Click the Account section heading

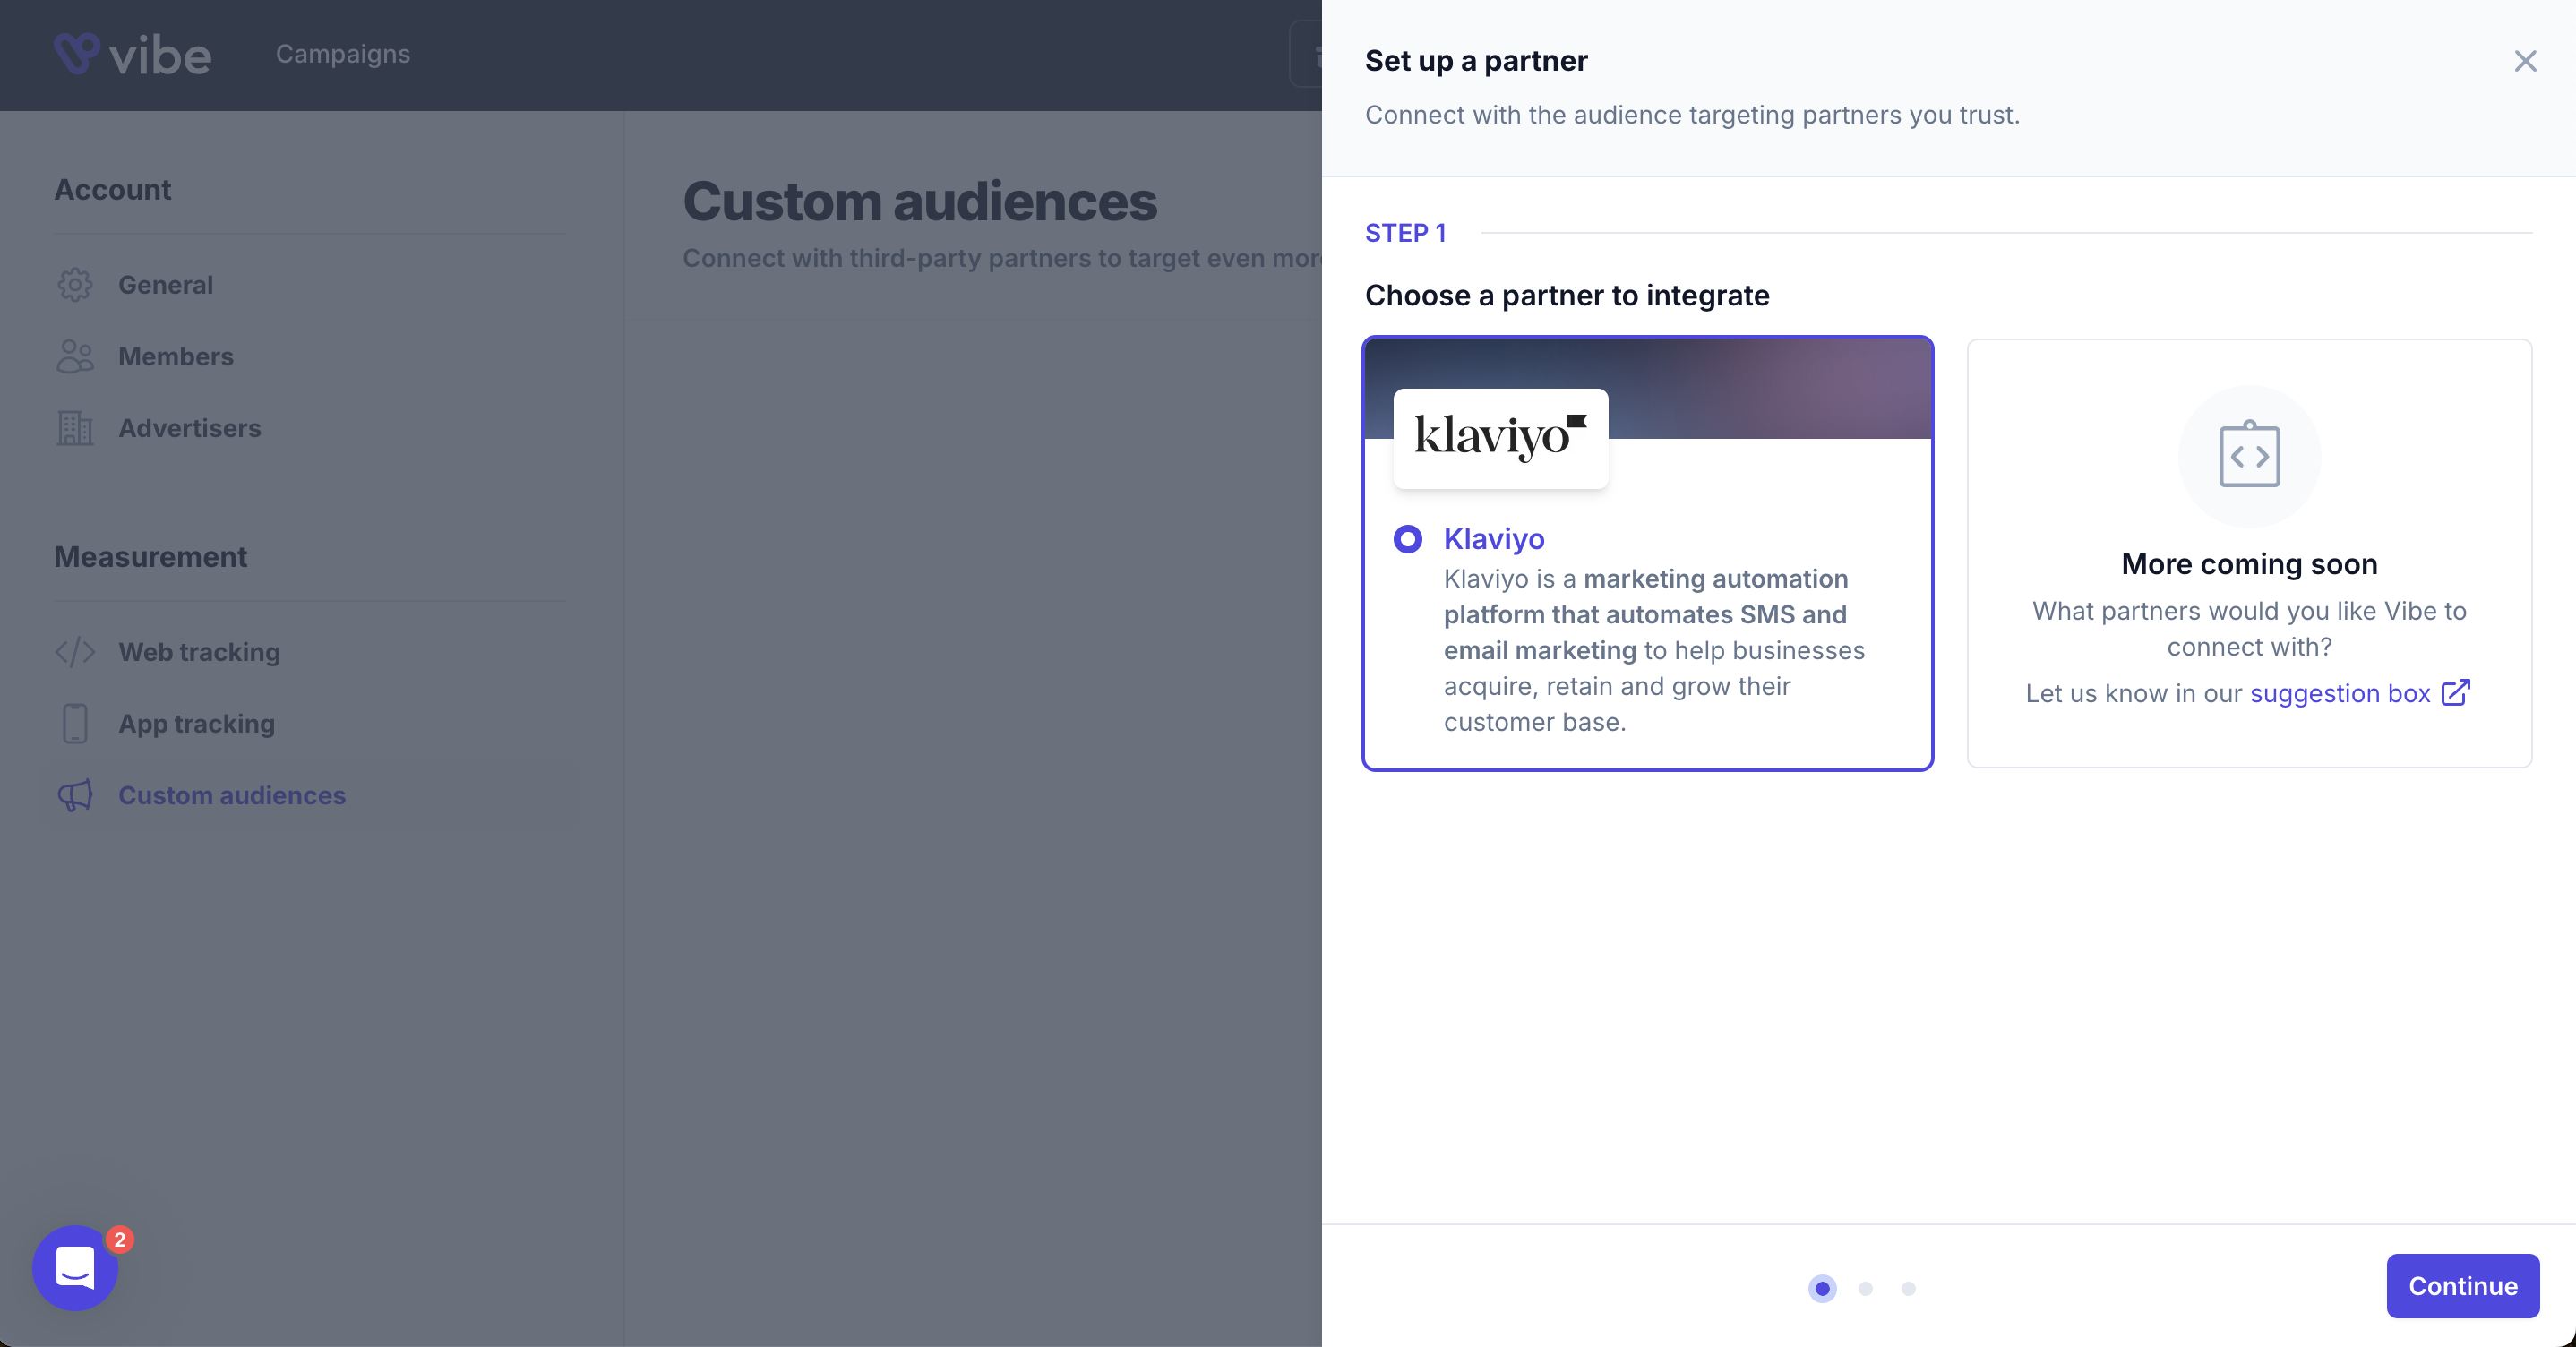pyautogui.click(x=112, y=190)
